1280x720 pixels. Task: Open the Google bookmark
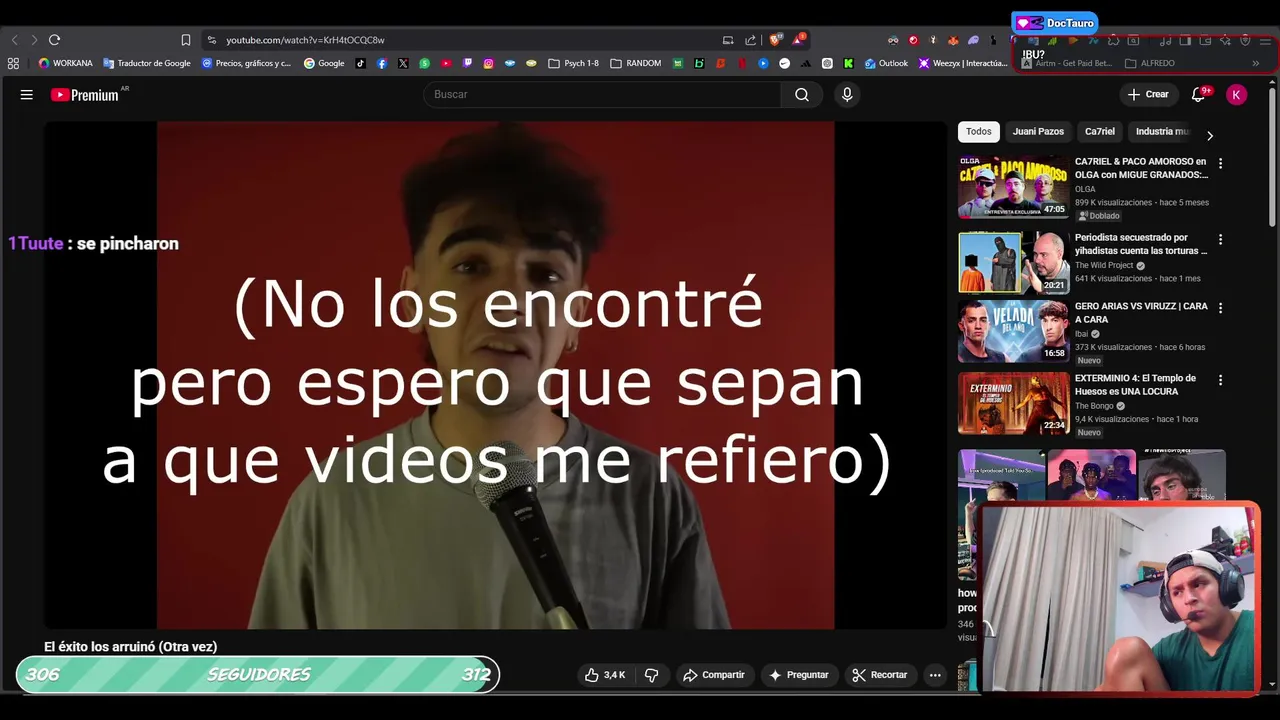[324, 63]
